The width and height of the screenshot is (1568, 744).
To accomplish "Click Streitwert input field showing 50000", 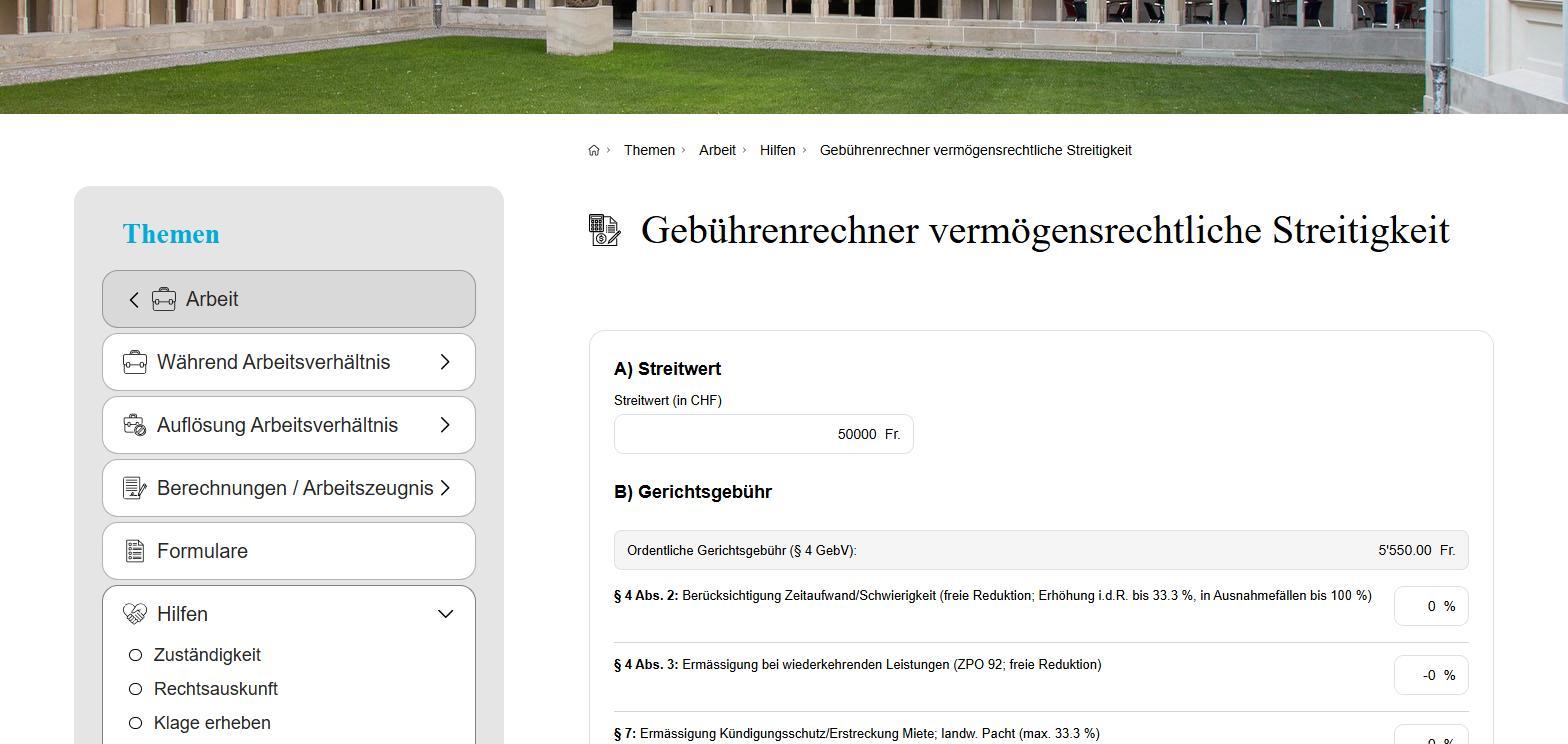I will pos(763,434).
